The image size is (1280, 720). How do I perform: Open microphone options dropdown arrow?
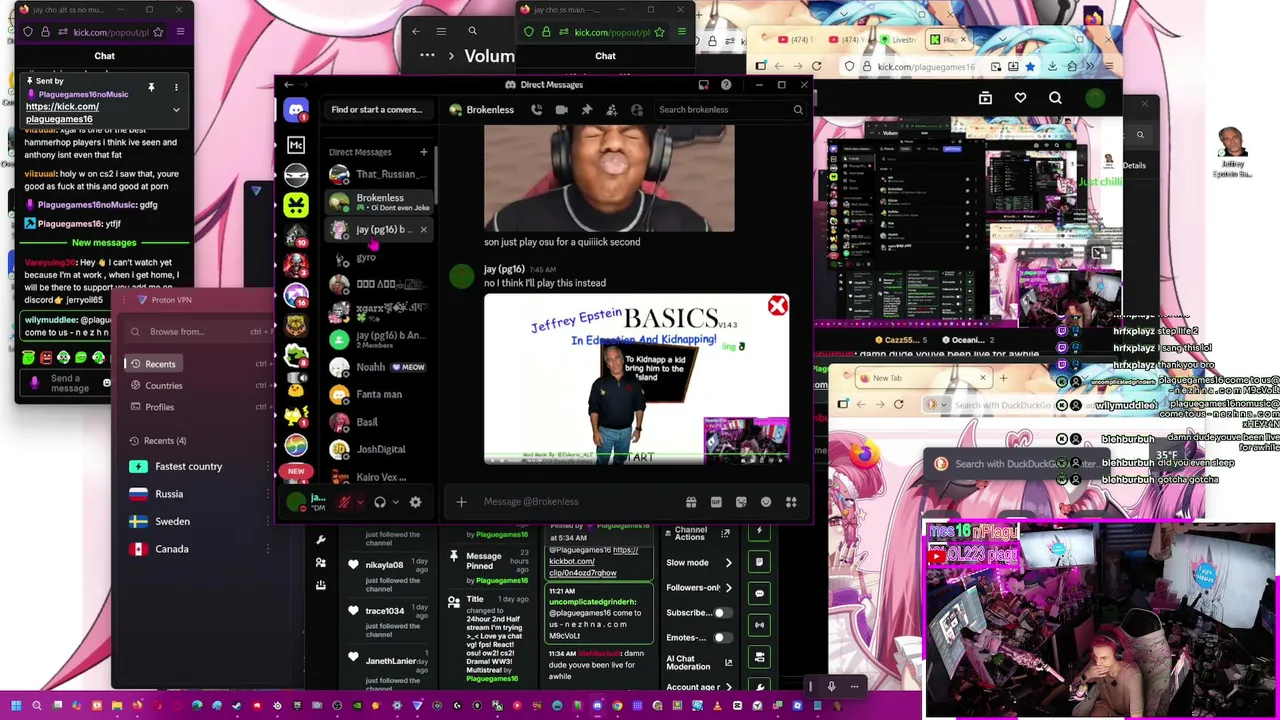click(x=359, y=502)
